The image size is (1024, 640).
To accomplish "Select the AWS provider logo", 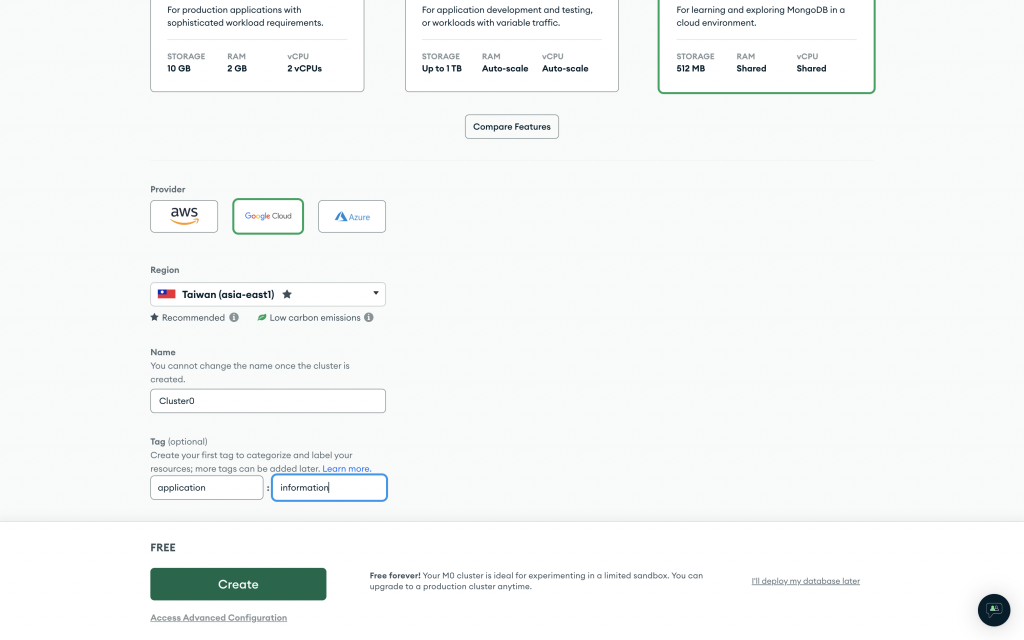I will click(x=184, y=216).
